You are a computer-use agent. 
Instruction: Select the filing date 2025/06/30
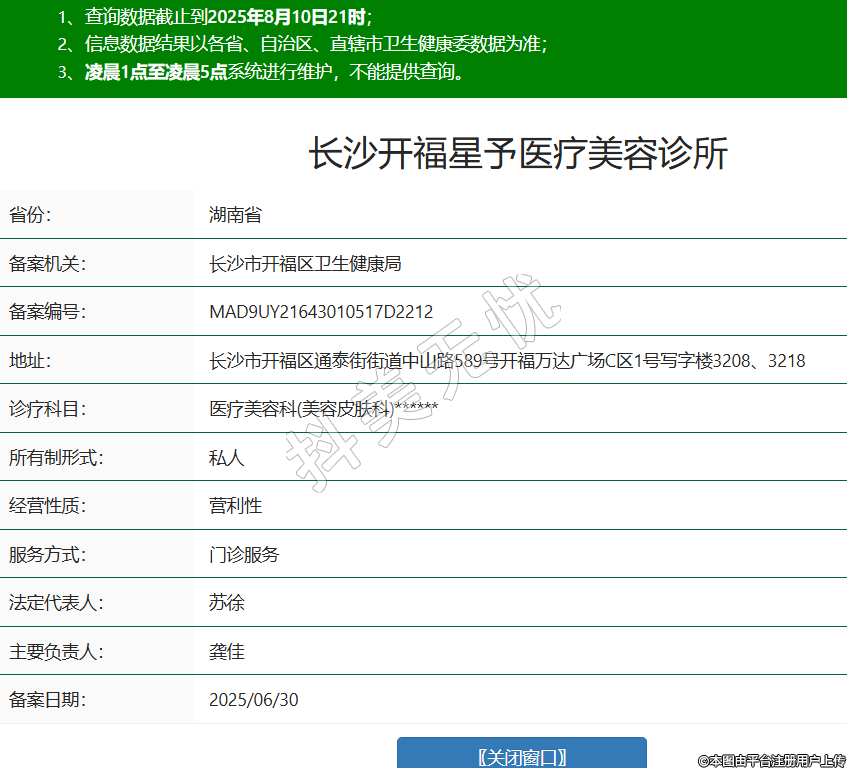tap(253, 700)
